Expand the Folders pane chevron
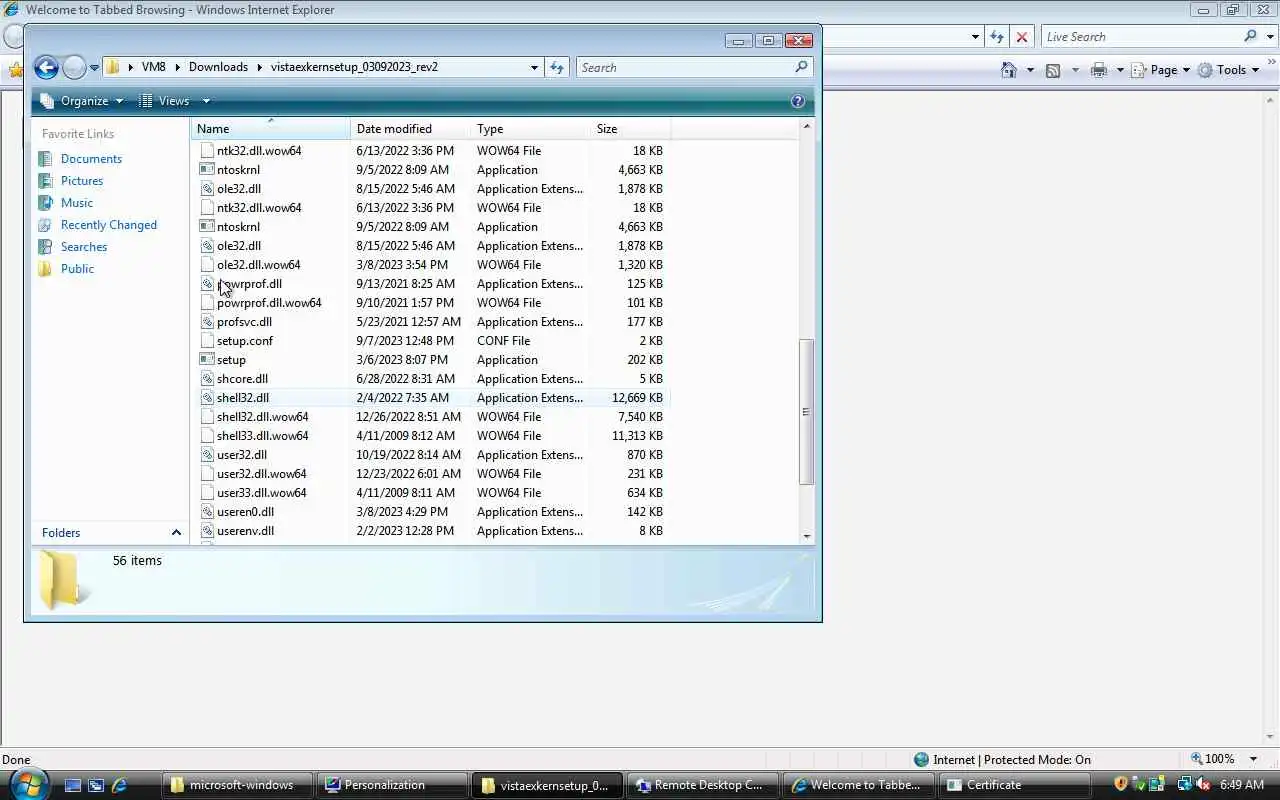Screen dimensions: 1280x800 [176, 533]
